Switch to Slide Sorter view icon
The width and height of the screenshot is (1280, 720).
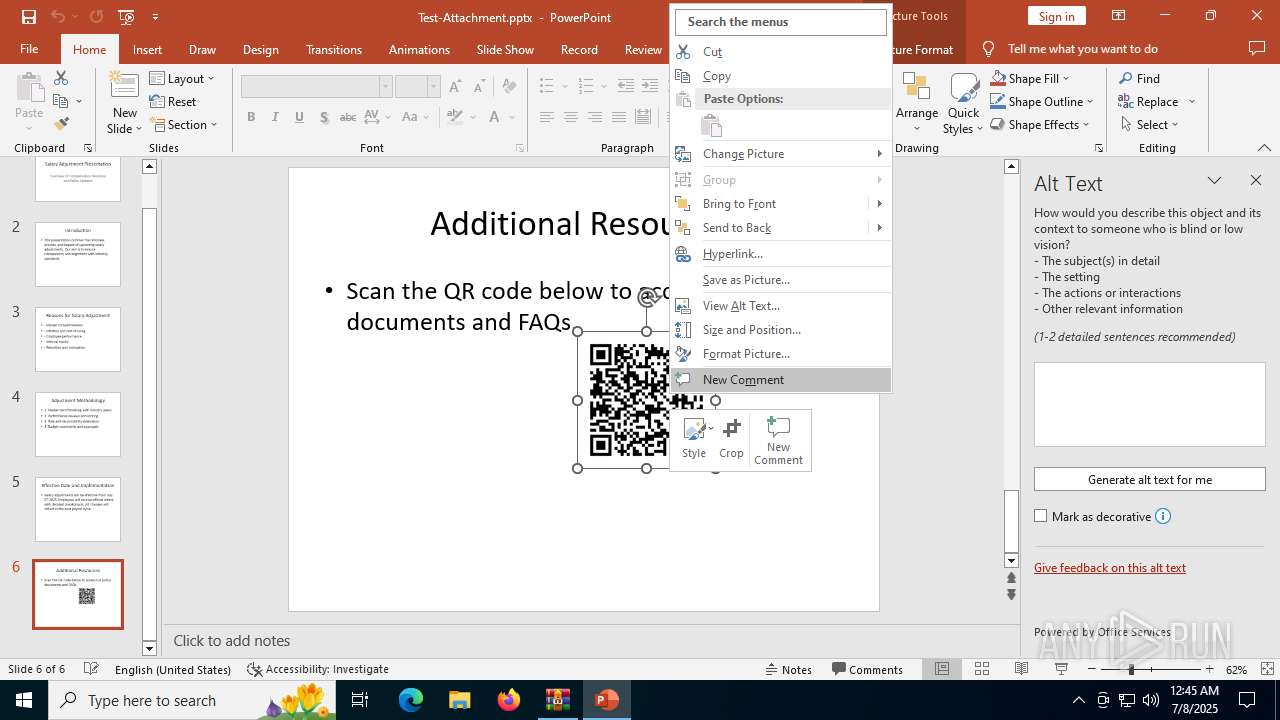click(982, 669)
